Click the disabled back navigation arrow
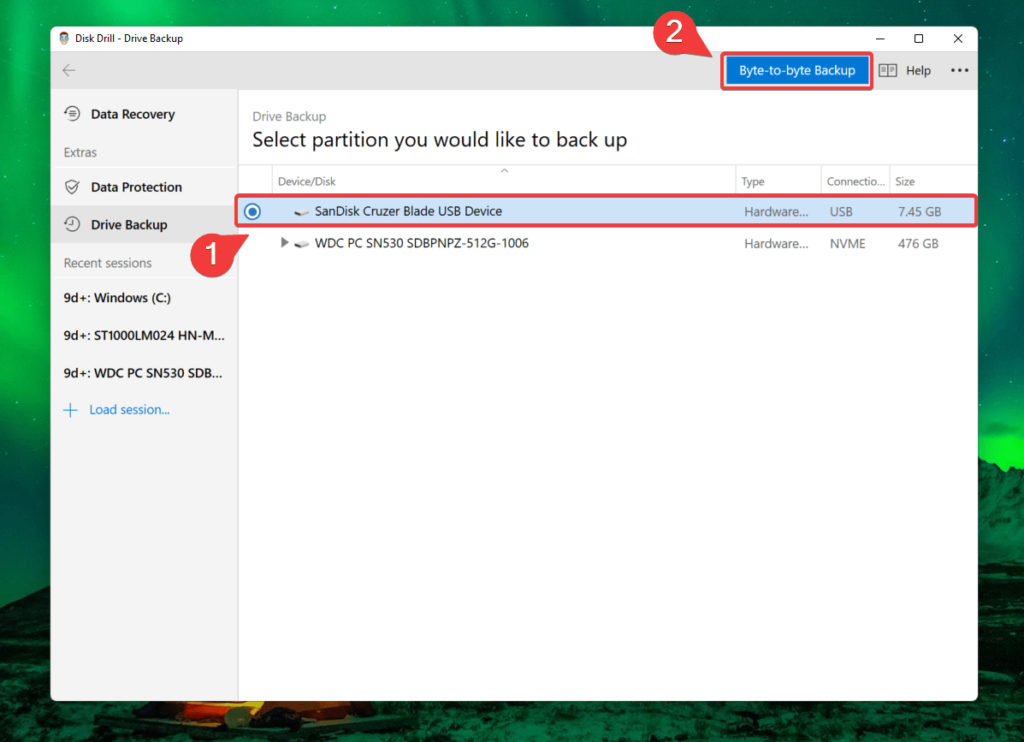Image resolution: width=1024 pixels, height=742 pixels. point(68,70)
